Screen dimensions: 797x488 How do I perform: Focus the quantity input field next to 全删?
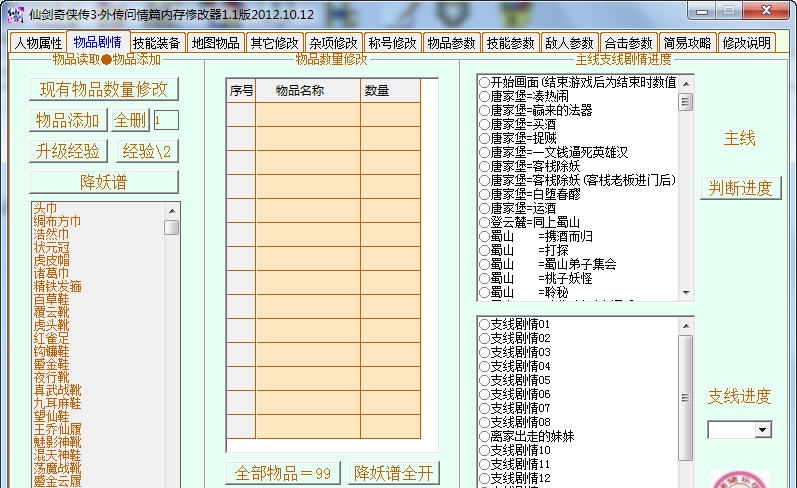[x=166, y=120]
